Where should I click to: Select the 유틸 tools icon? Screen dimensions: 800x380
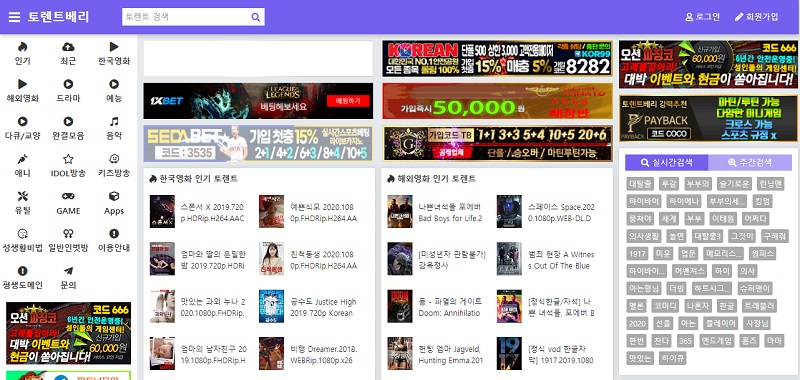tap(22, 196)
